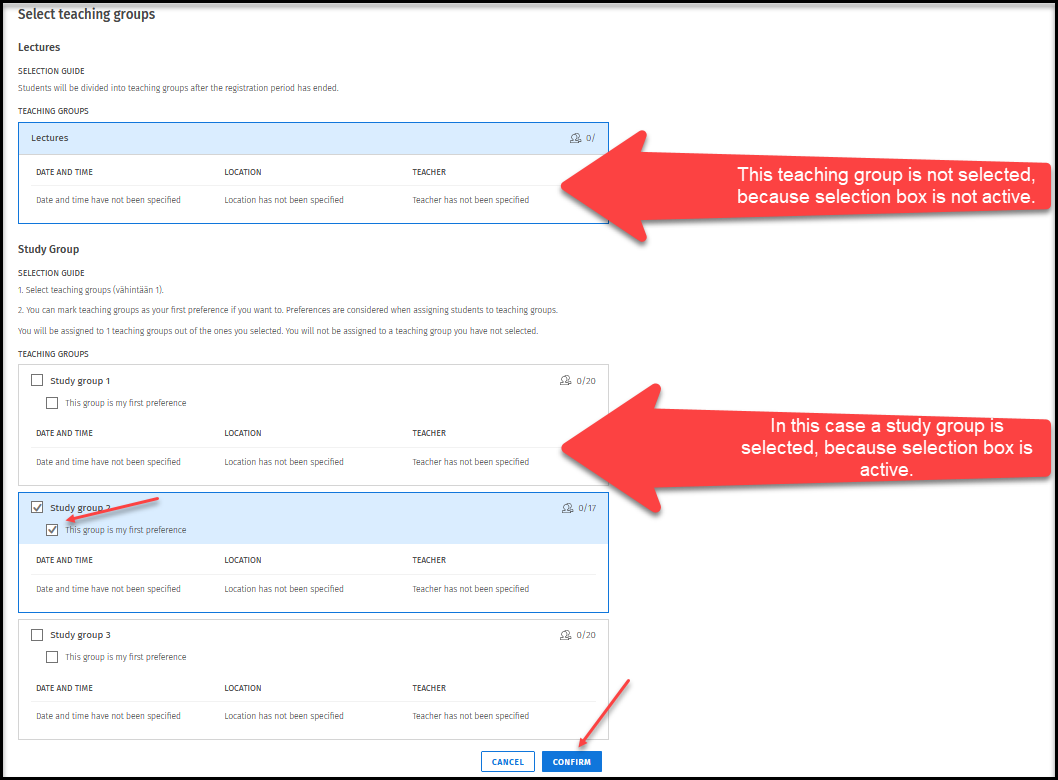The image size is (1058, 780).
Task: Mark Study group 1 as first preference
Action: [52, 403]
